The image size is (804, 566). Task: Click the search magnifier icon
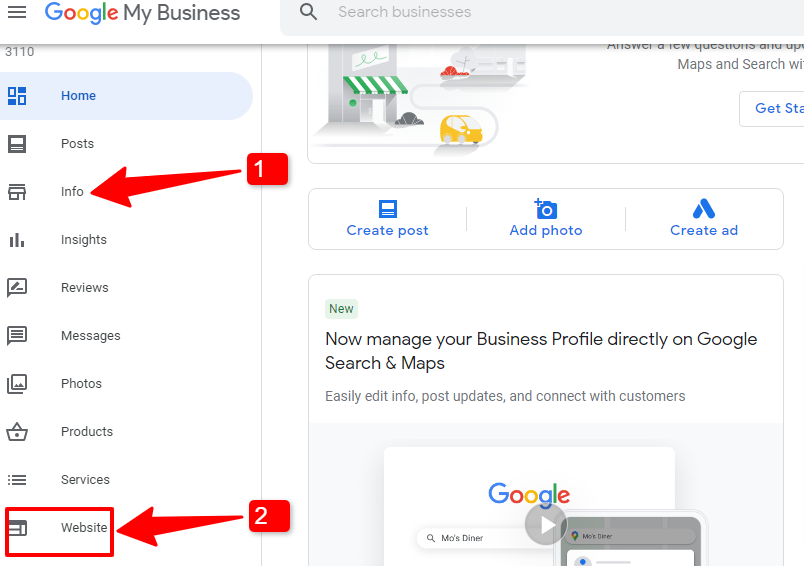(308, 12)
